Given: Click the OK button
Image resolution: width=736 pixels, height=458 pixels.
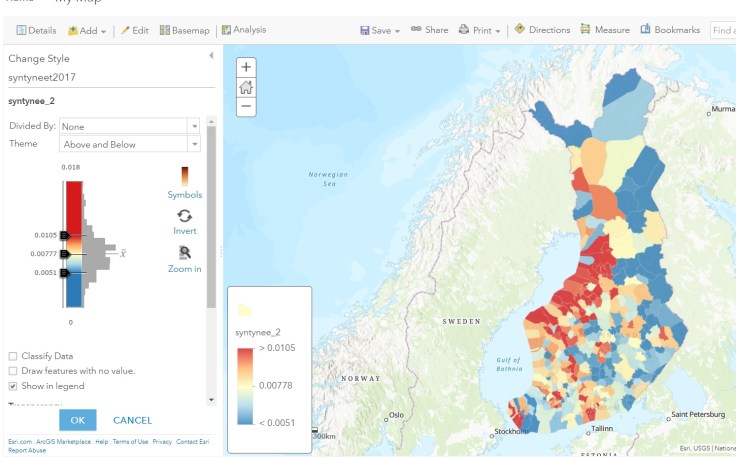Looking at the screenshot, I should (77, 420).
